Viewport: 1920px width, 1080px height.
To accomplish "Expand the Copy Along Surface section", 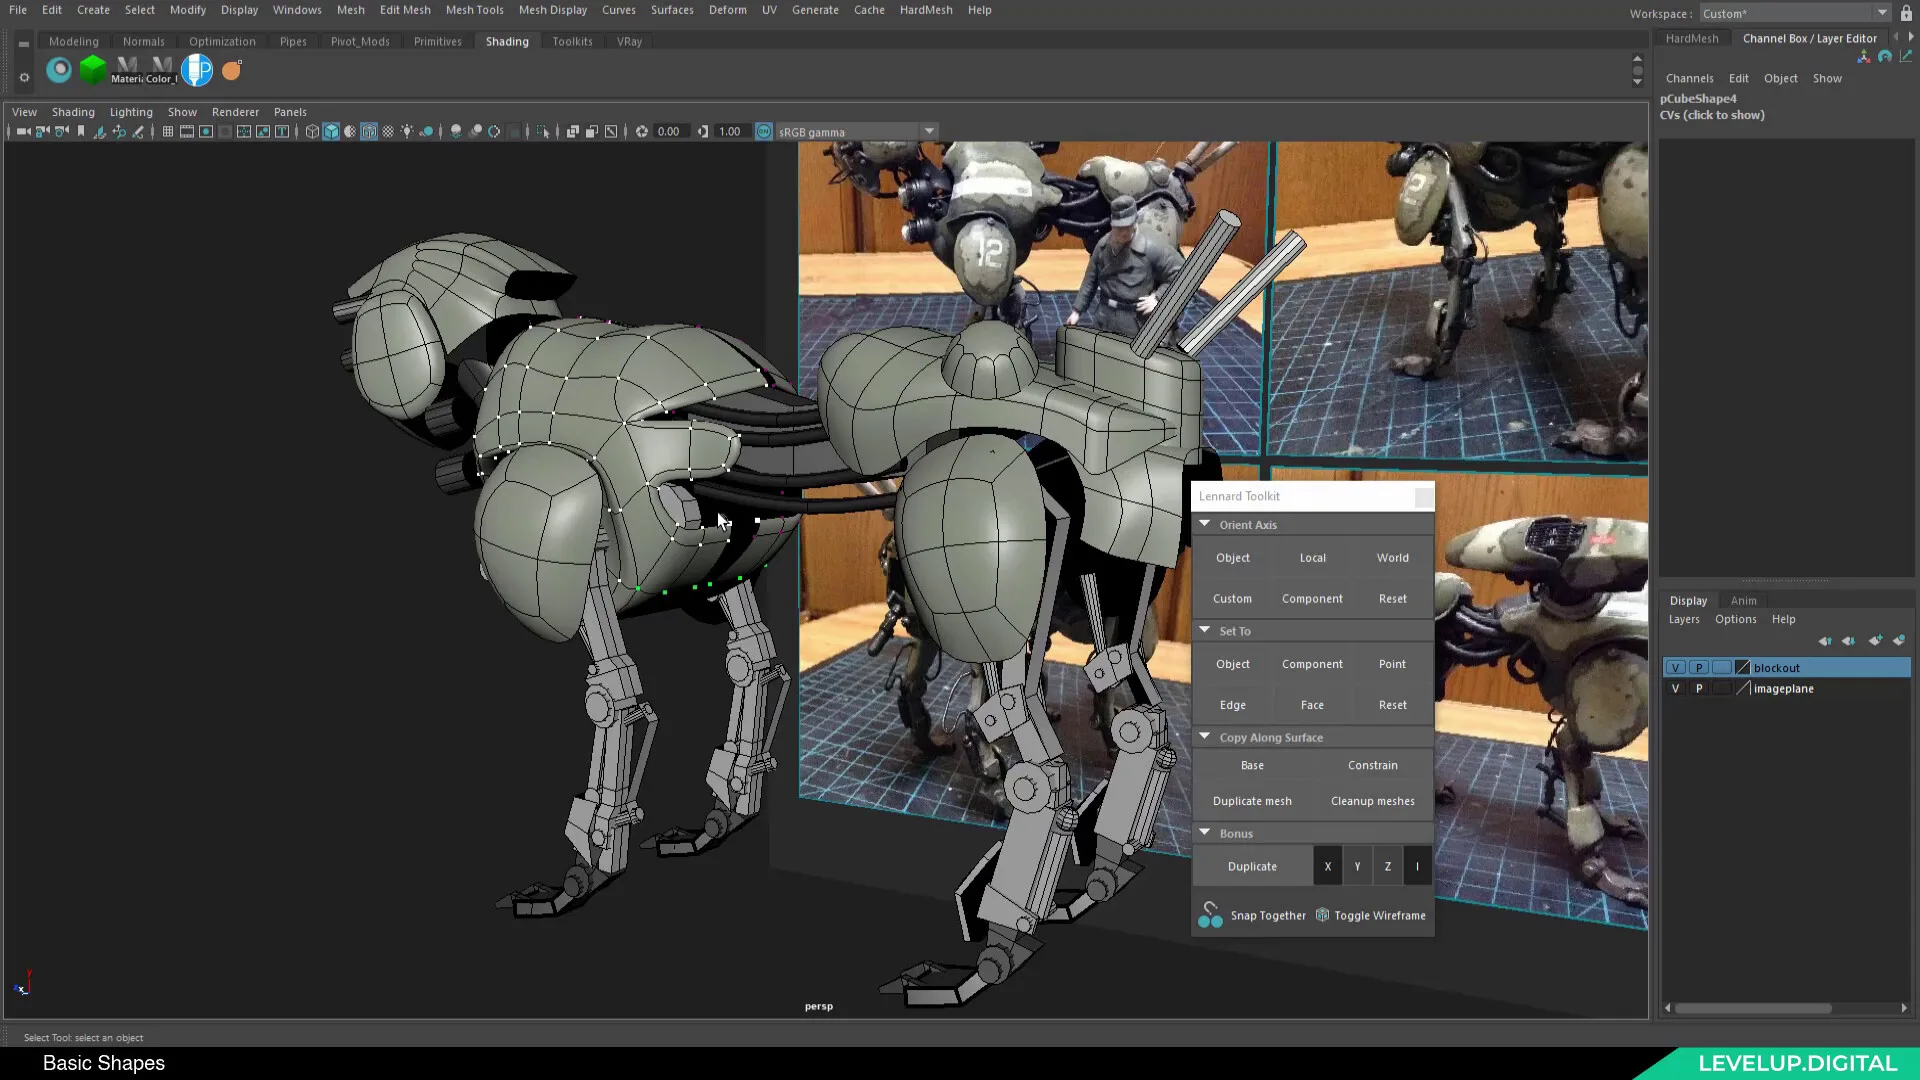I will (1203, 736).
